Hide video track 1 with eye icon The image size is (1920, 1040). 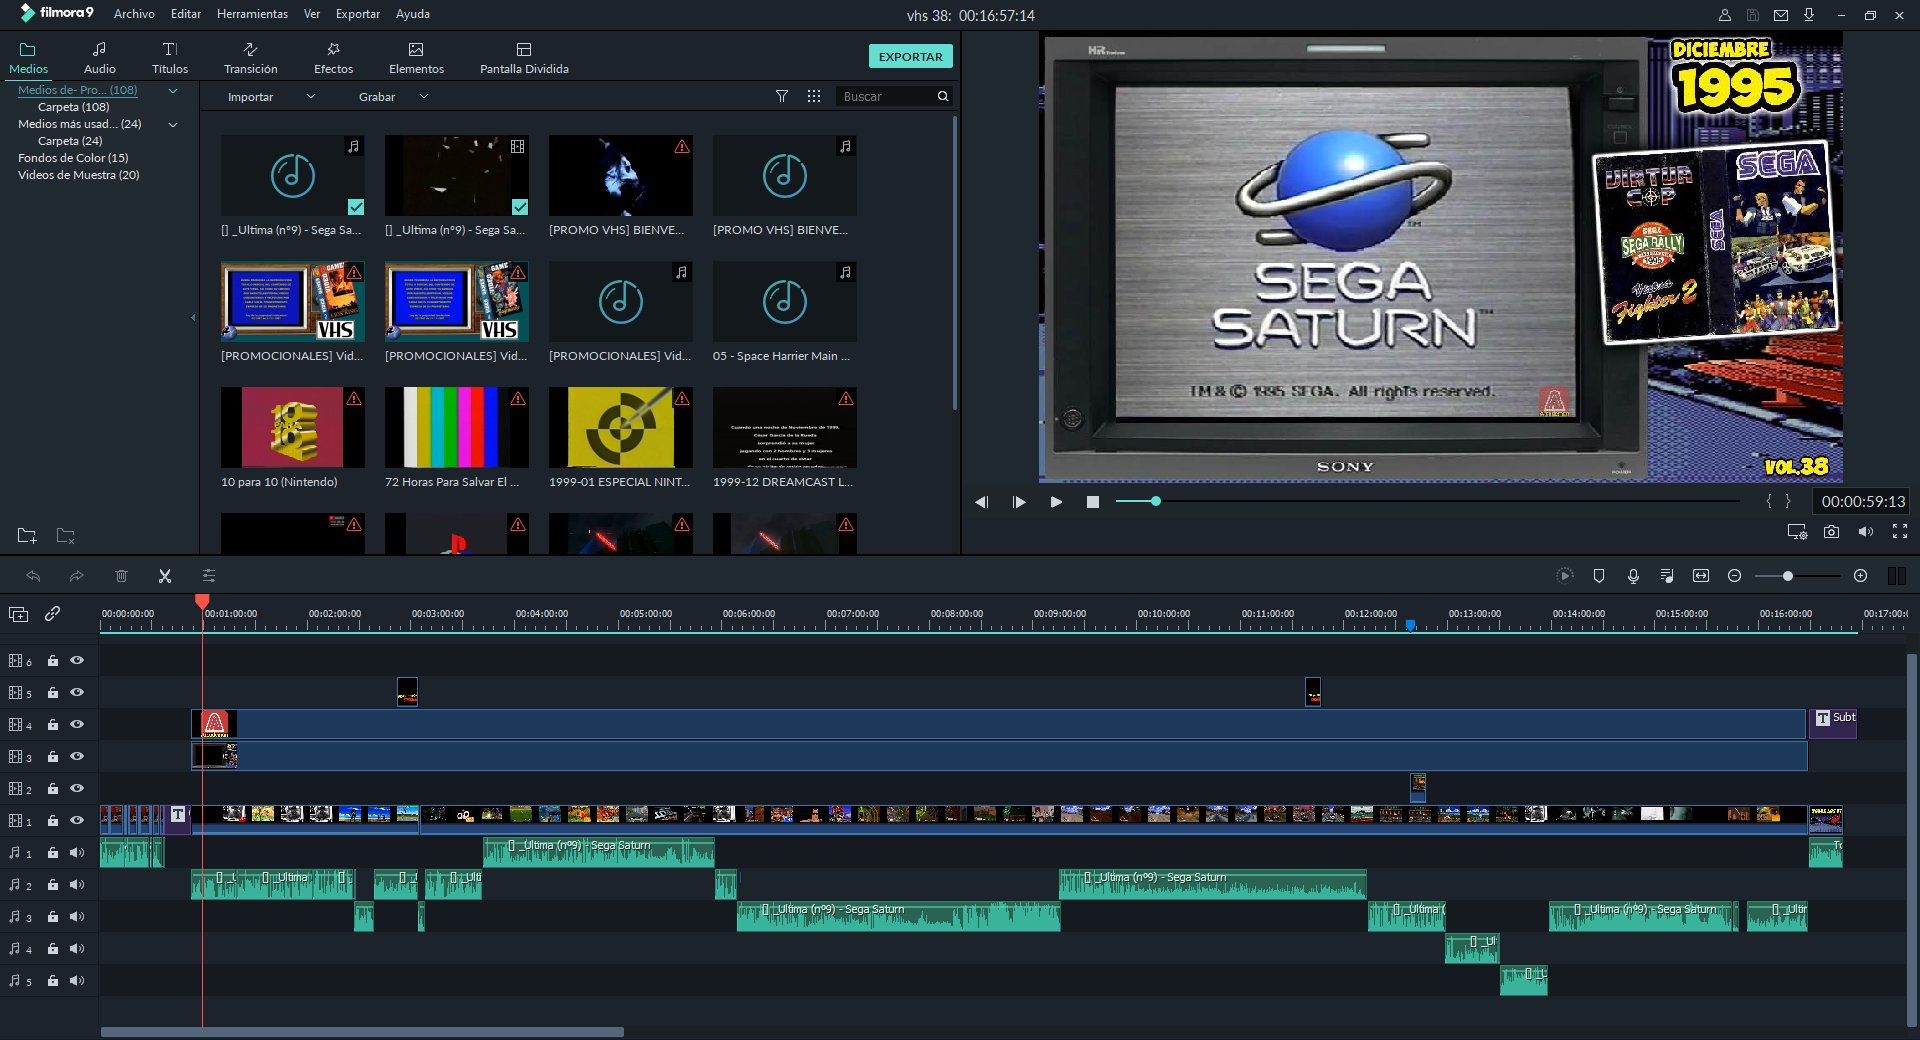(77, 820)
